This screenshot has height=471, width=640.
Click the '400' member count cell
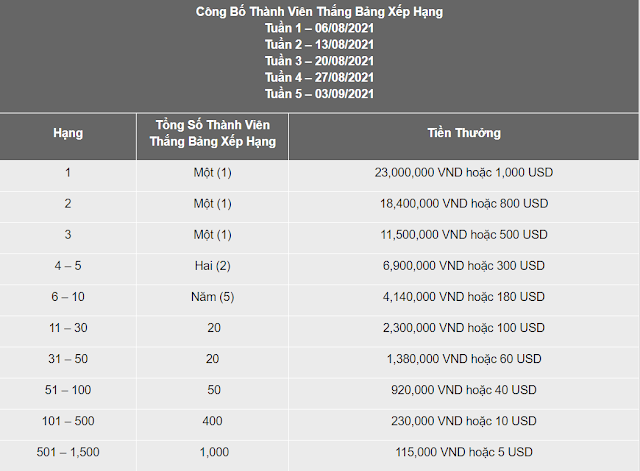pyautogui.click(x=212, y=421)
